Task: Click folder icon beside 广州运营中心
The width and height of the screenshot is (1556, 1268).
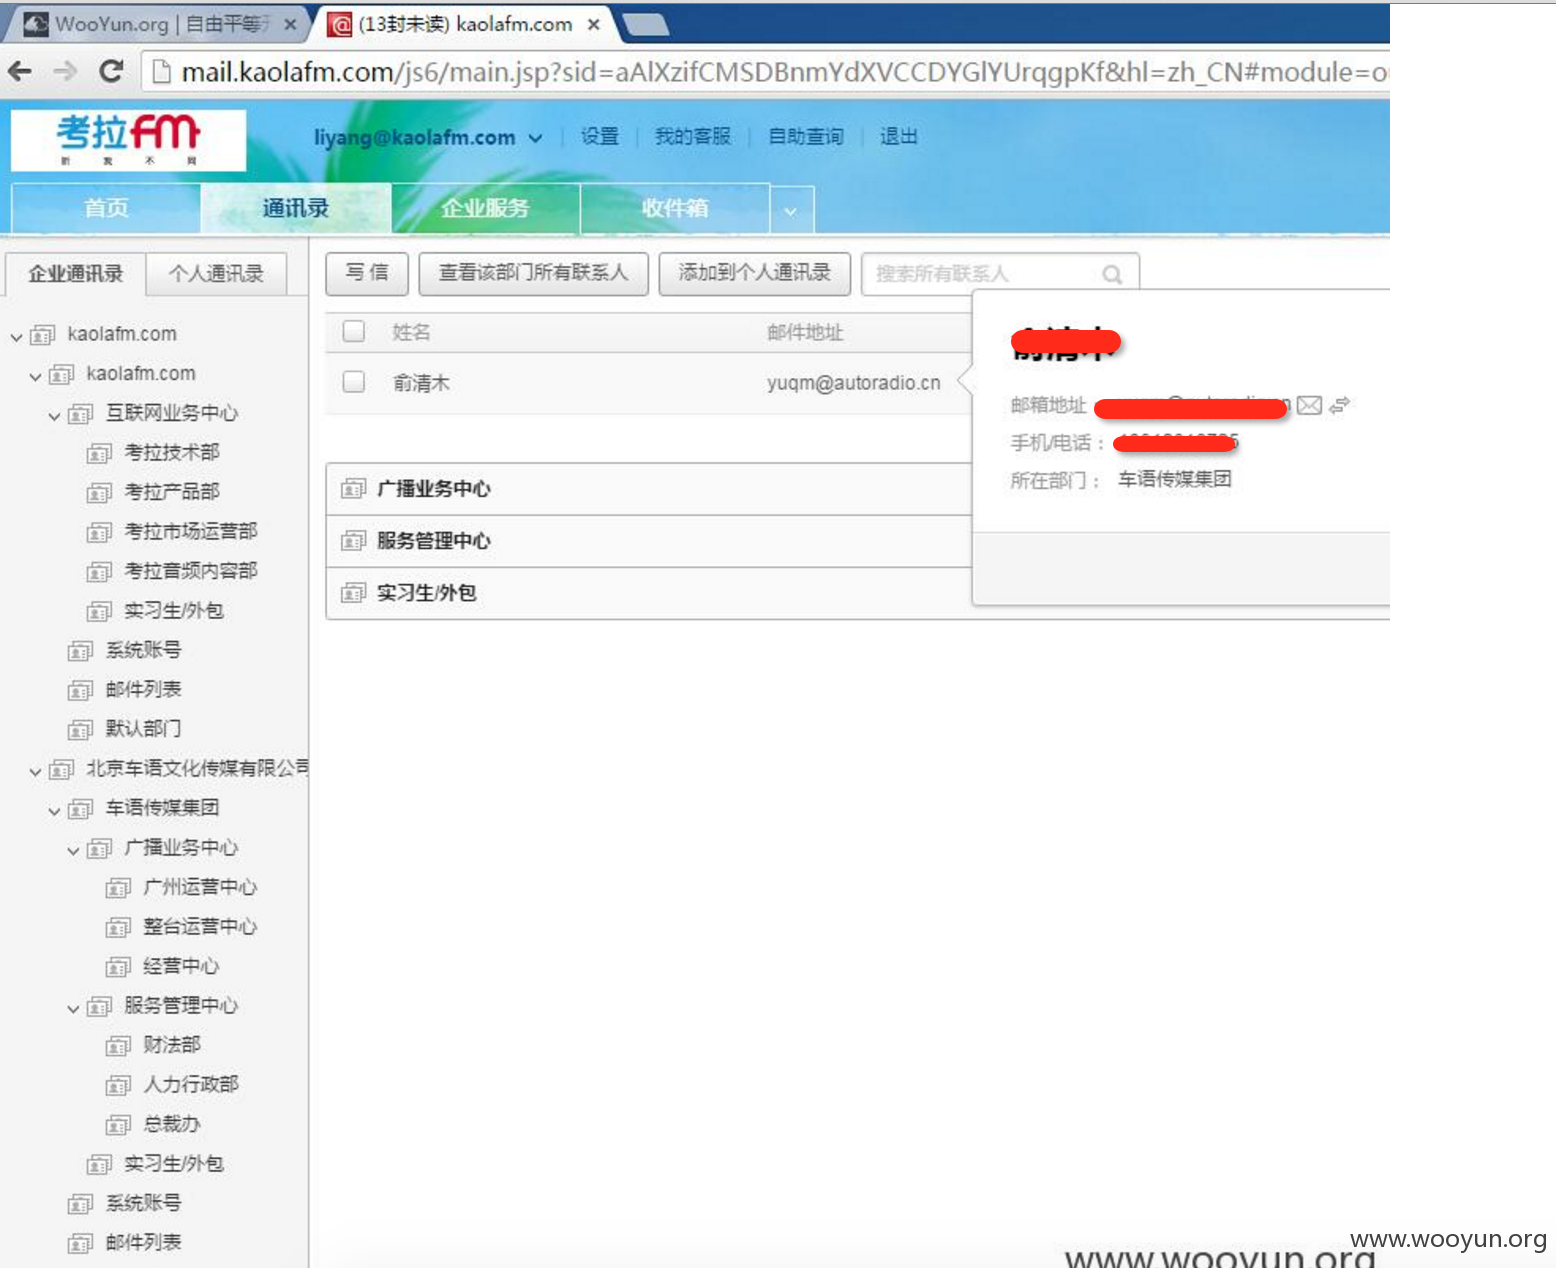Action: (118, 888)
